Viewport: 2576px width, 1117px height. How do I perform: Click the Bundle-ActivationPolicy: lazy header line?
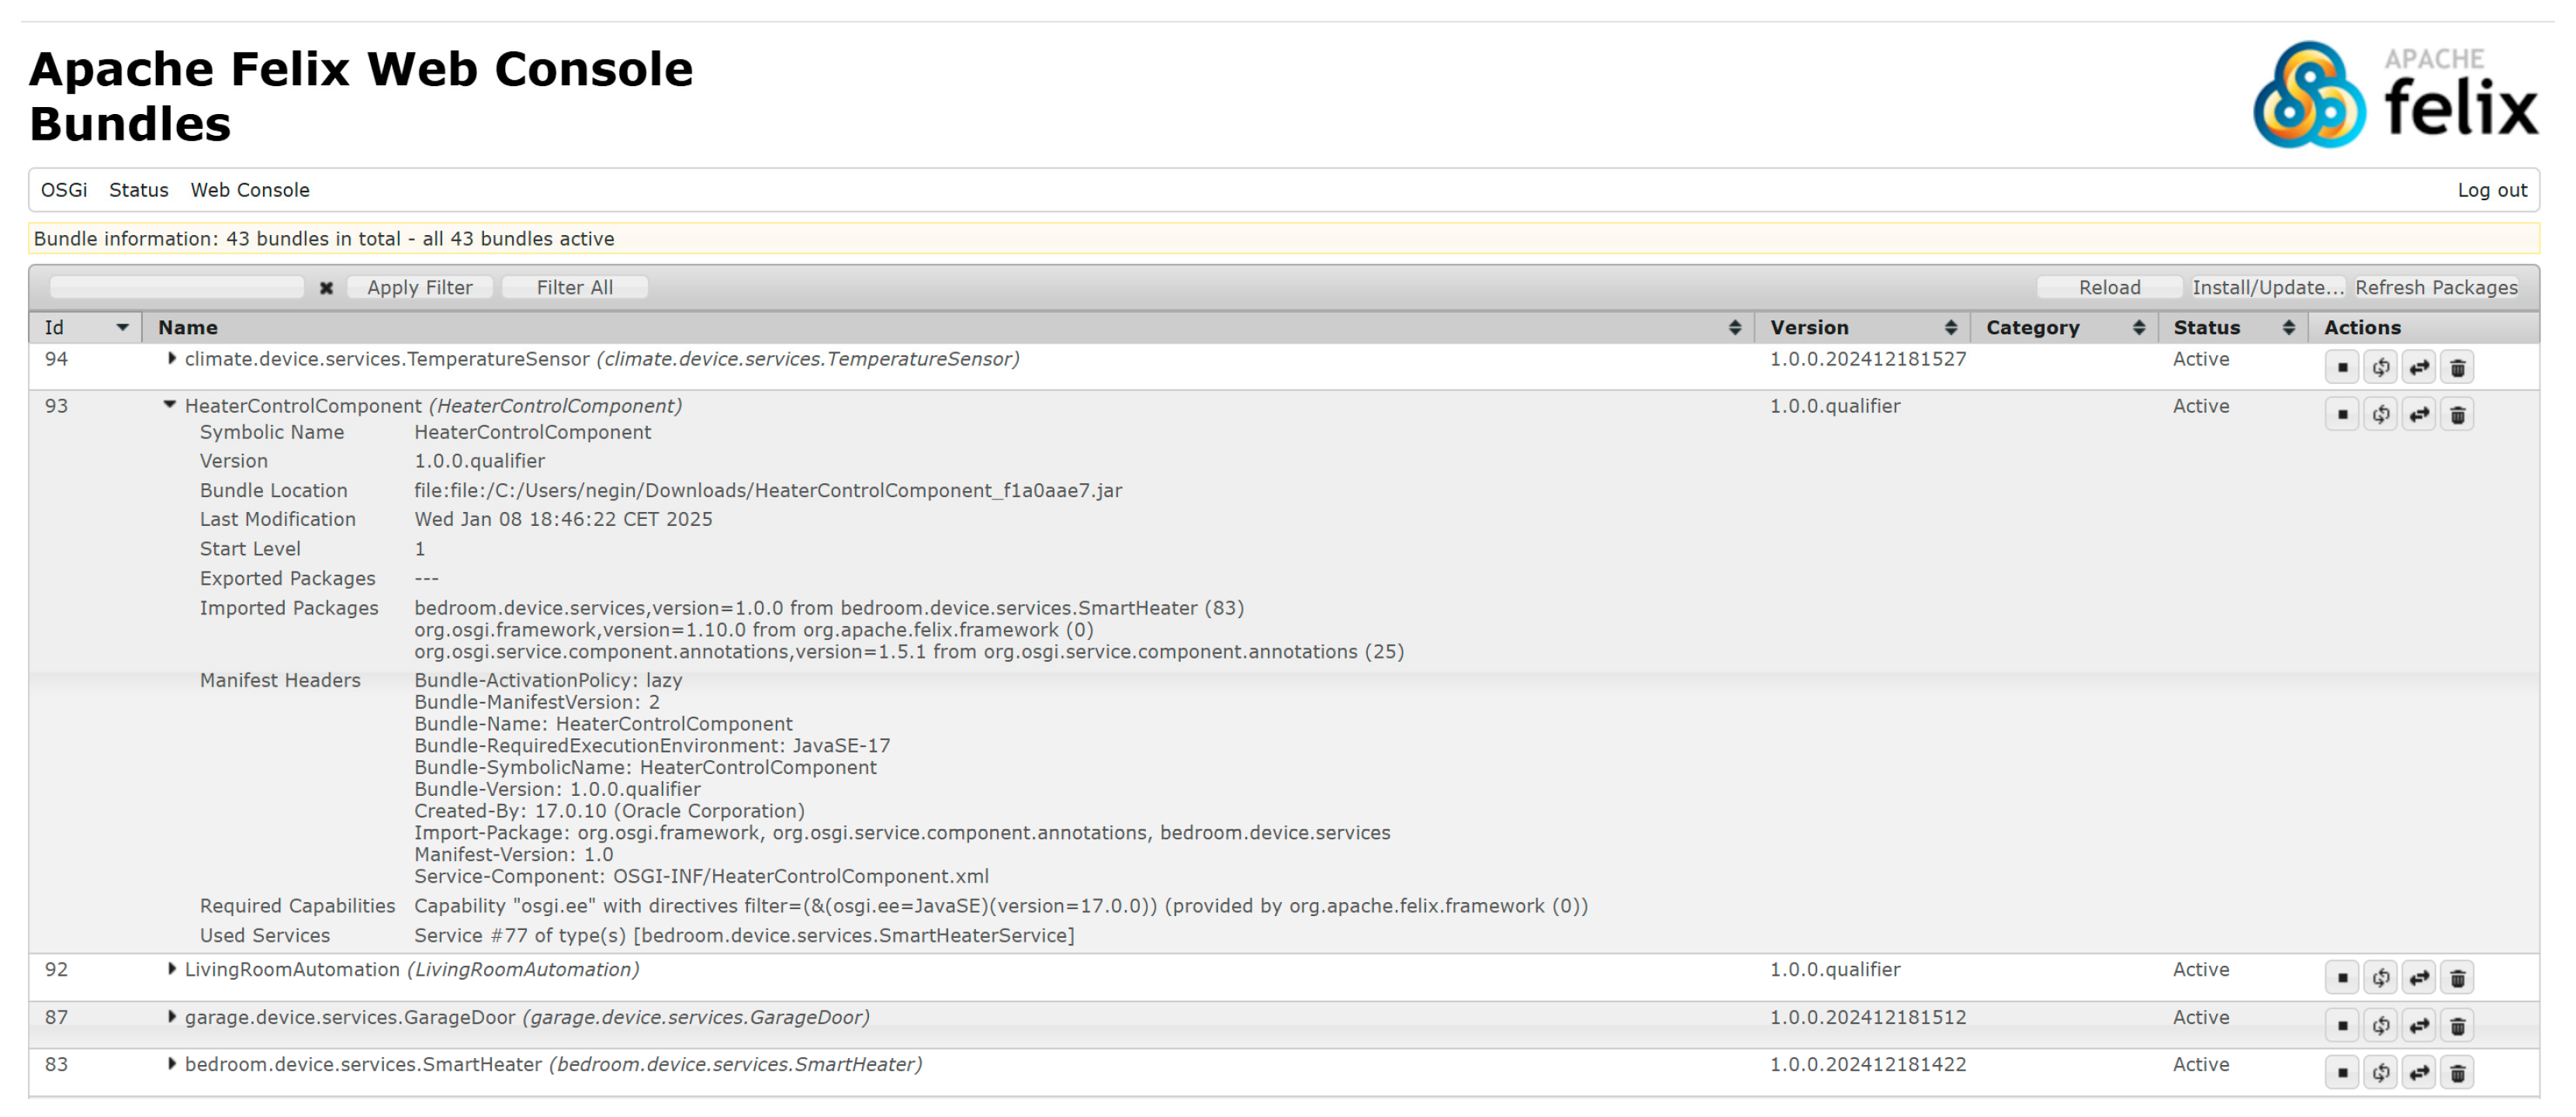coord(548,680)
